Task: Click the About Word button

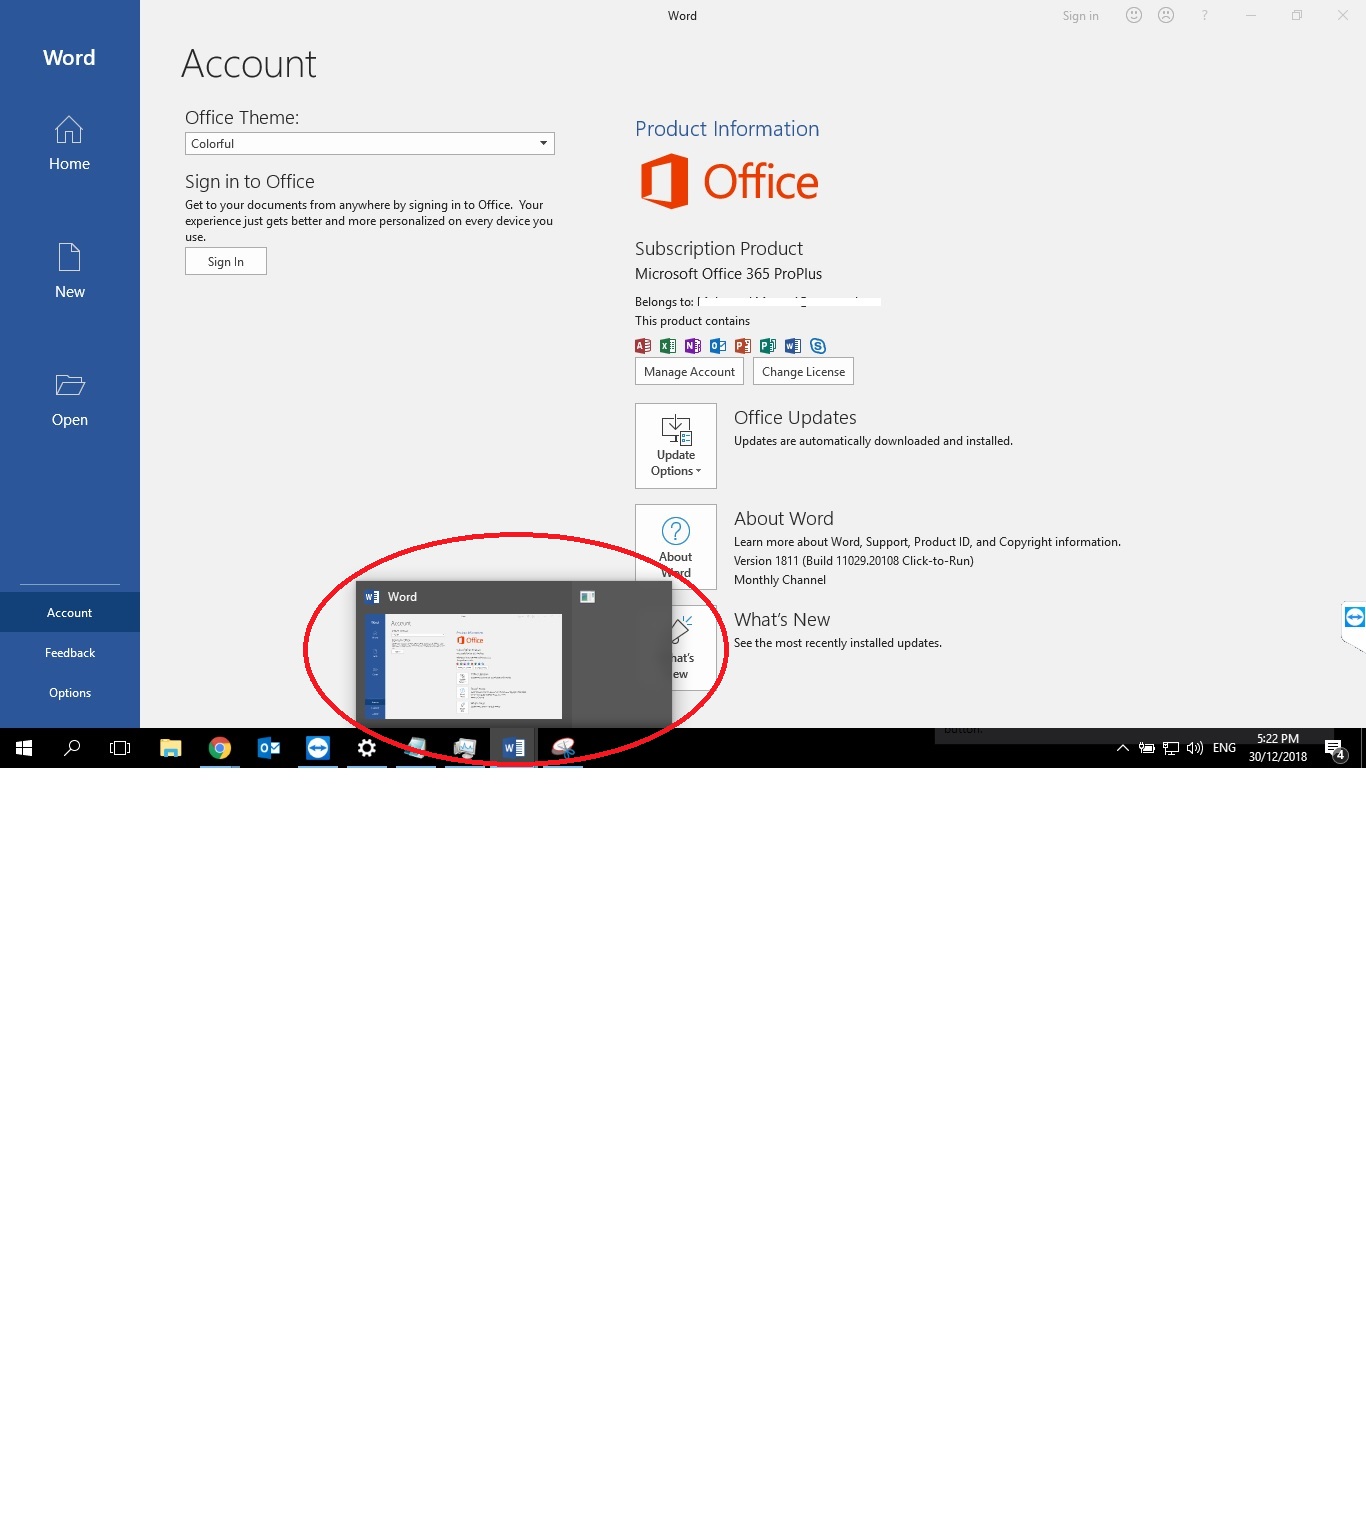Action: tap(676, 546)
